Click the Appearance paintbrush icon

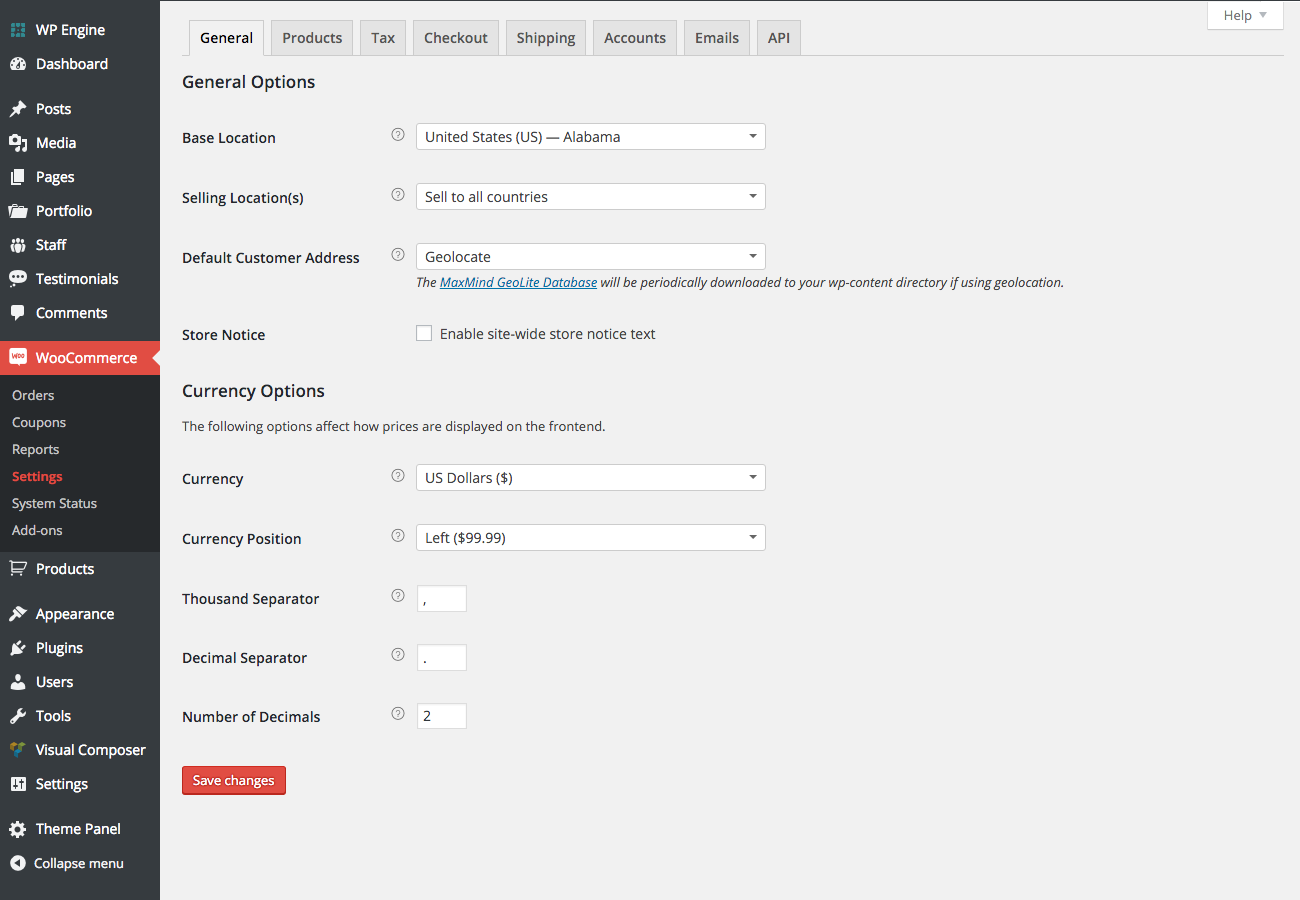click(x=18, y=614)
